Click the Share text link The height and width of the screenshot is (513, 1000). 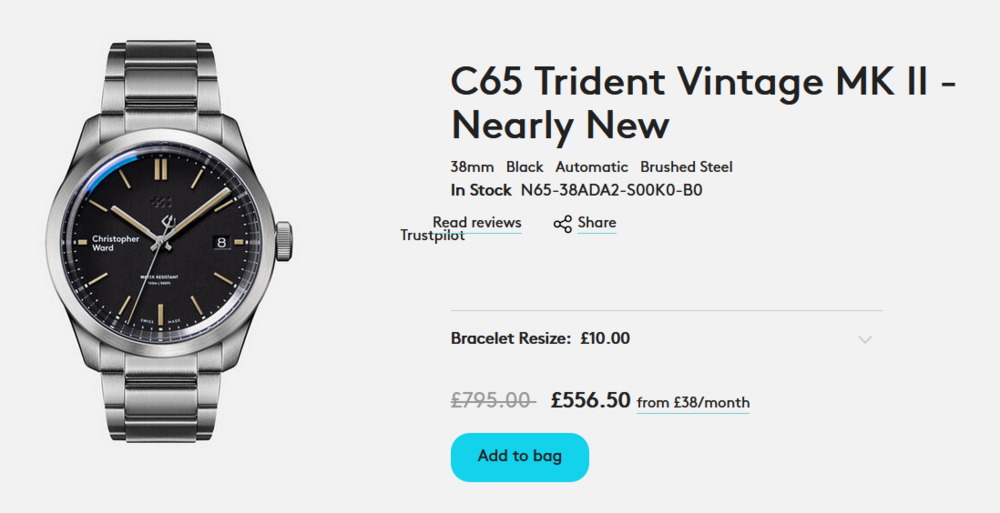(597, 223)
